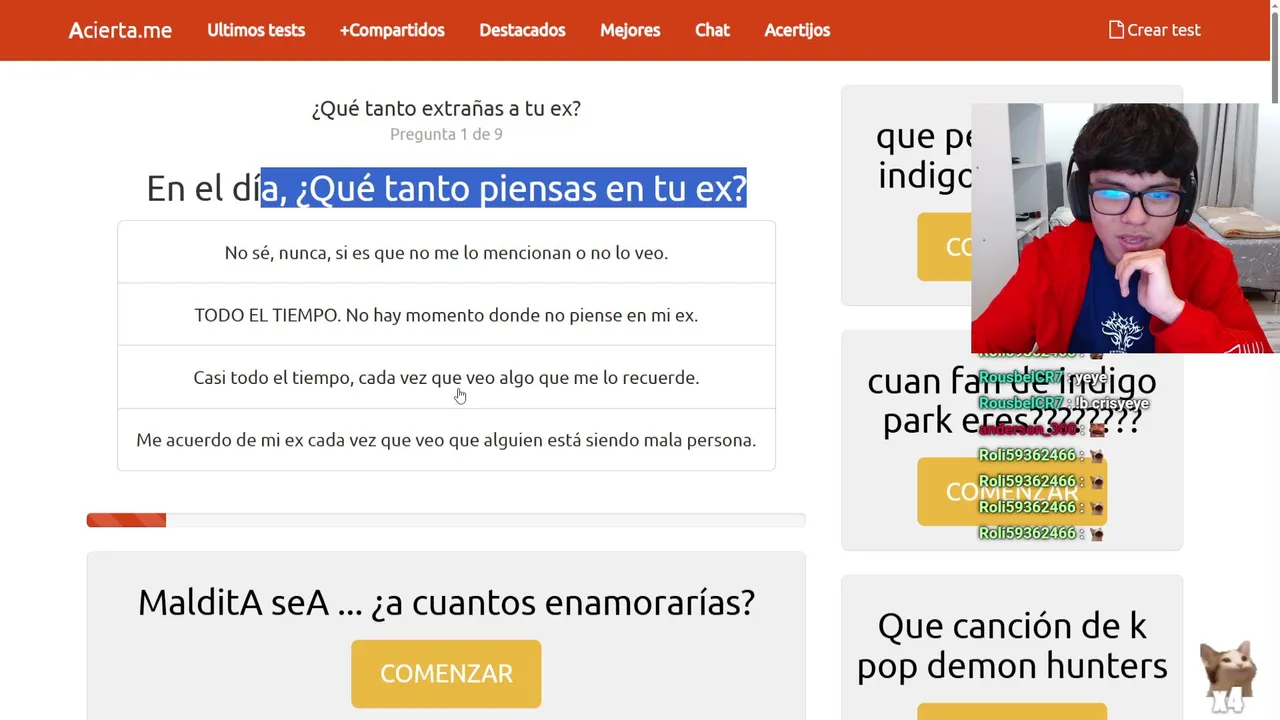Click the streamer webcam overlay
The height and width of the screenshot is (720, 1280).
point(1125,228)
